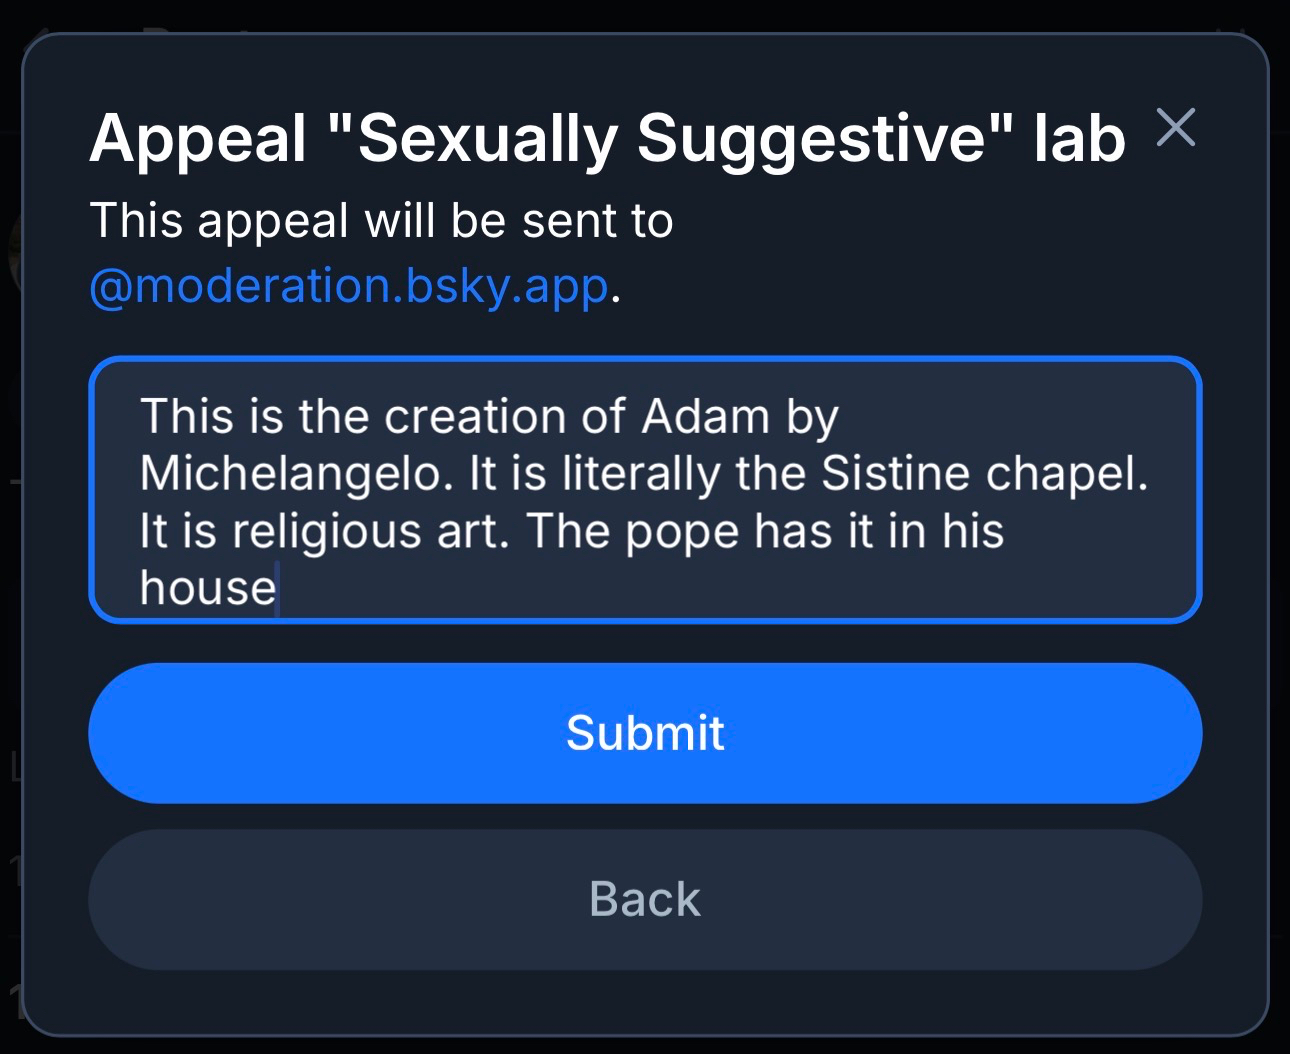Submit the appeal
The width and height of the screenshot is (1290, 1054).
click(645, 733)
